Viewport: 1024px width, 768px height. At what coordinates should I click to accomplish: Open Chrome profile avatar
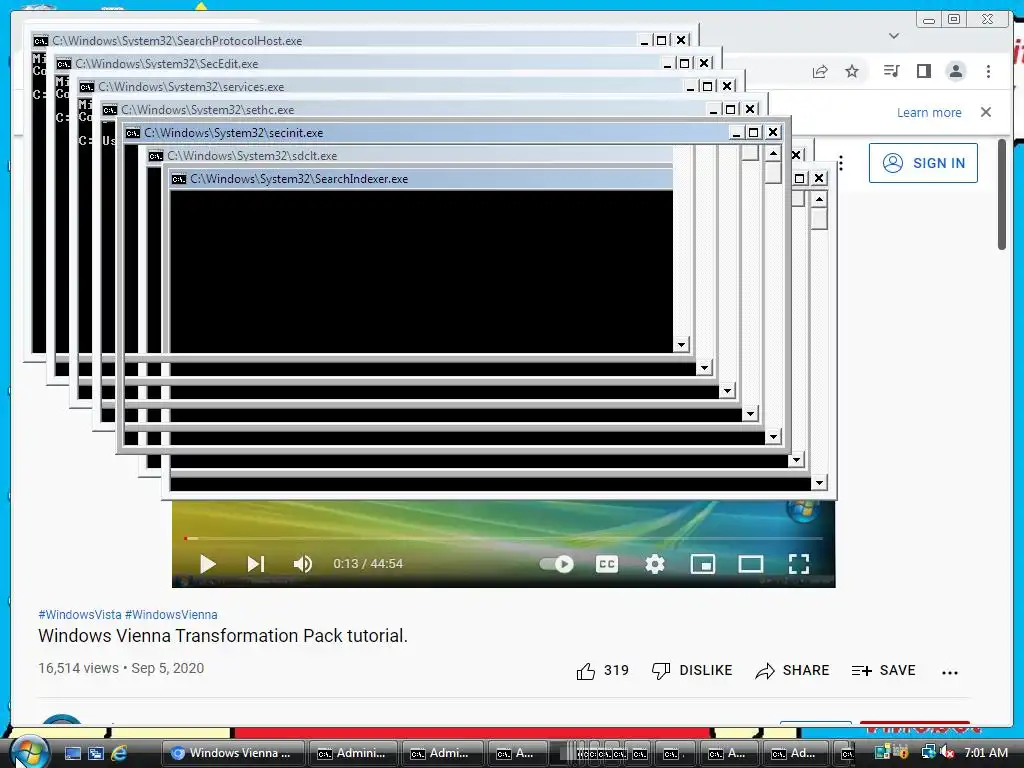(x=955, y=71)
